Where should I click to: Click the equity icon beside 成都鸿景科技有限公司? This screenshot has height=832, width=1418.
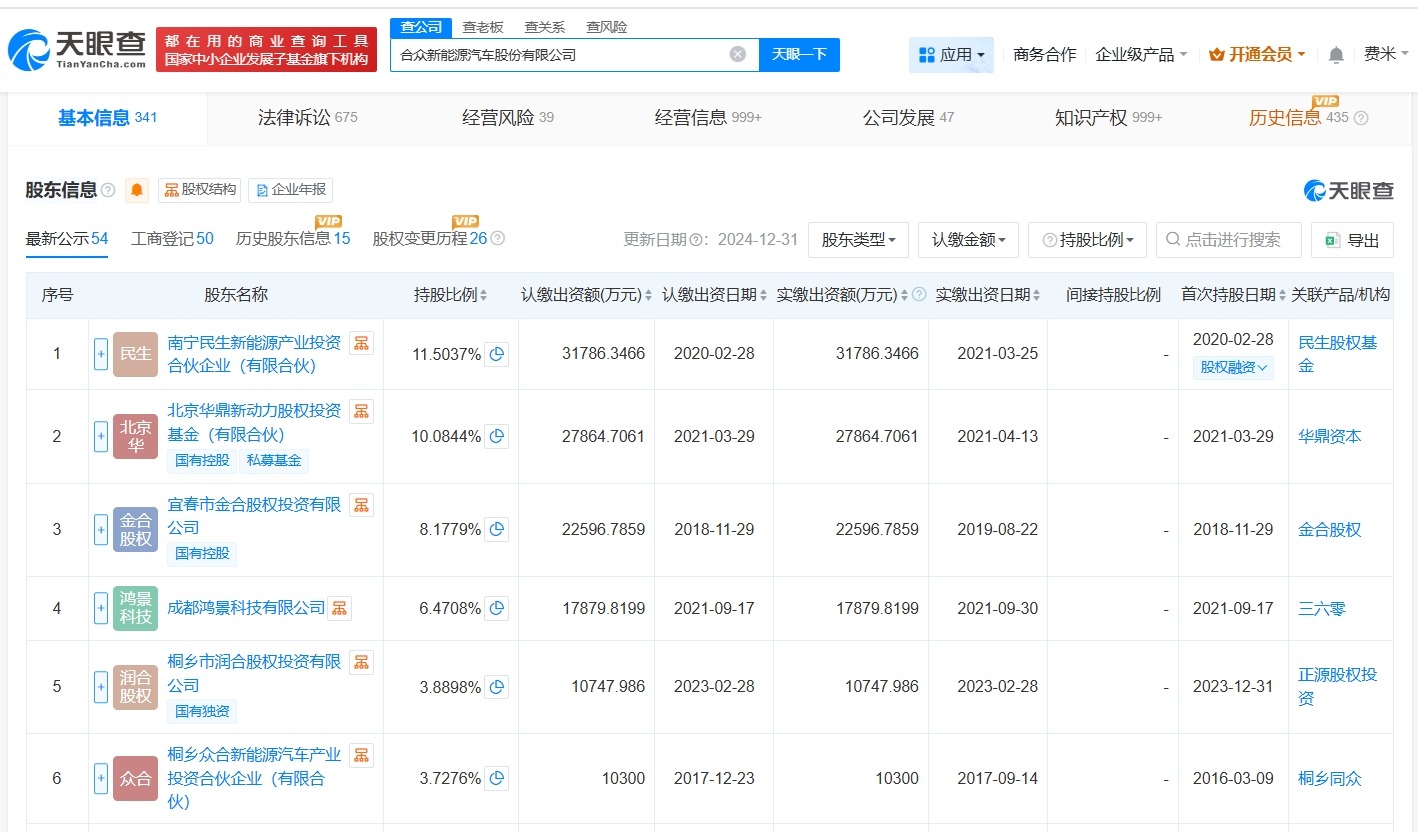pos(339,608)
